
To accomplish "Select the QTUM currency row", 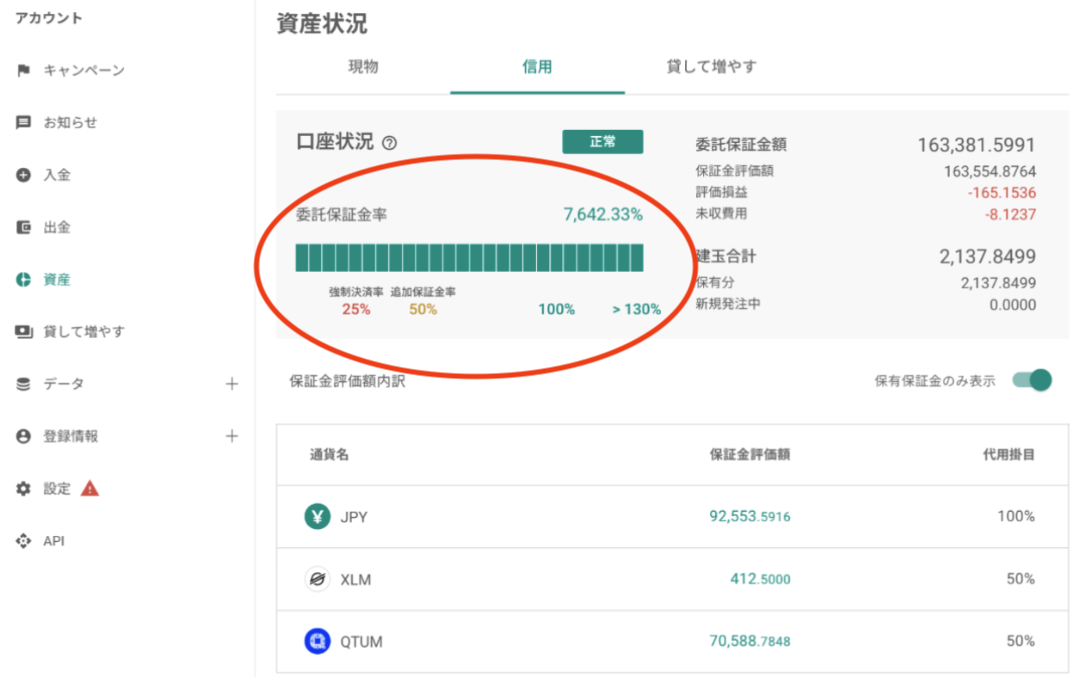I will [x=672, y=641].
